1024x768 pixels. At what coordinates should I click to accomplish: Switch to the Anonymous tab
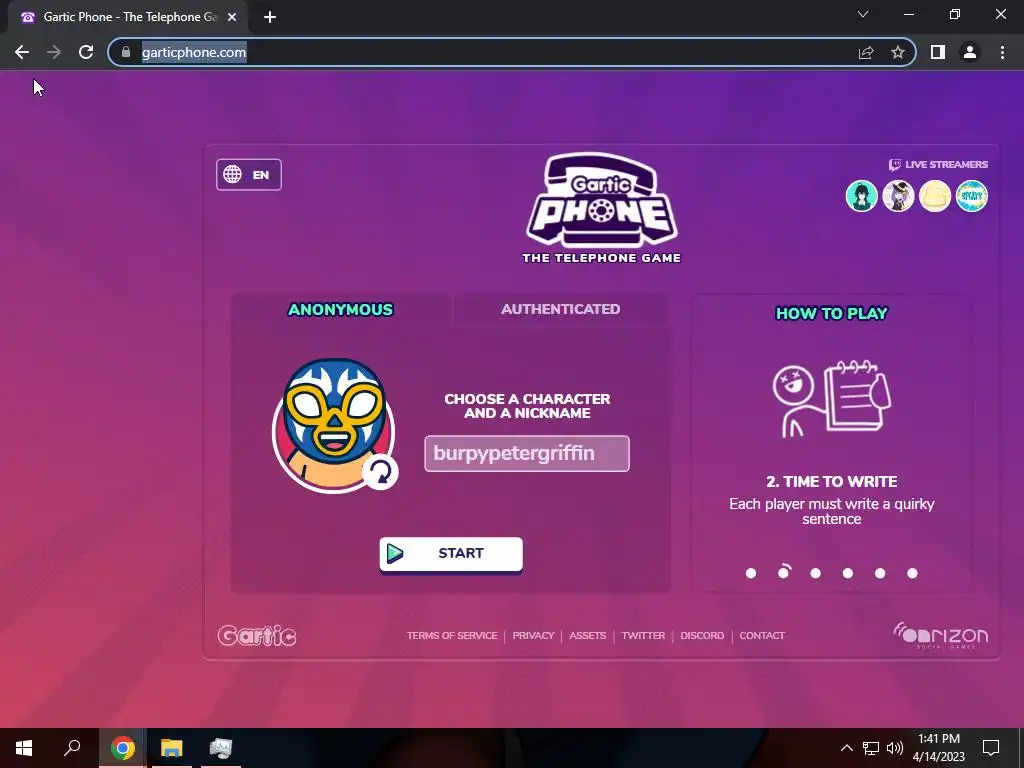click(x=340, y=310)
